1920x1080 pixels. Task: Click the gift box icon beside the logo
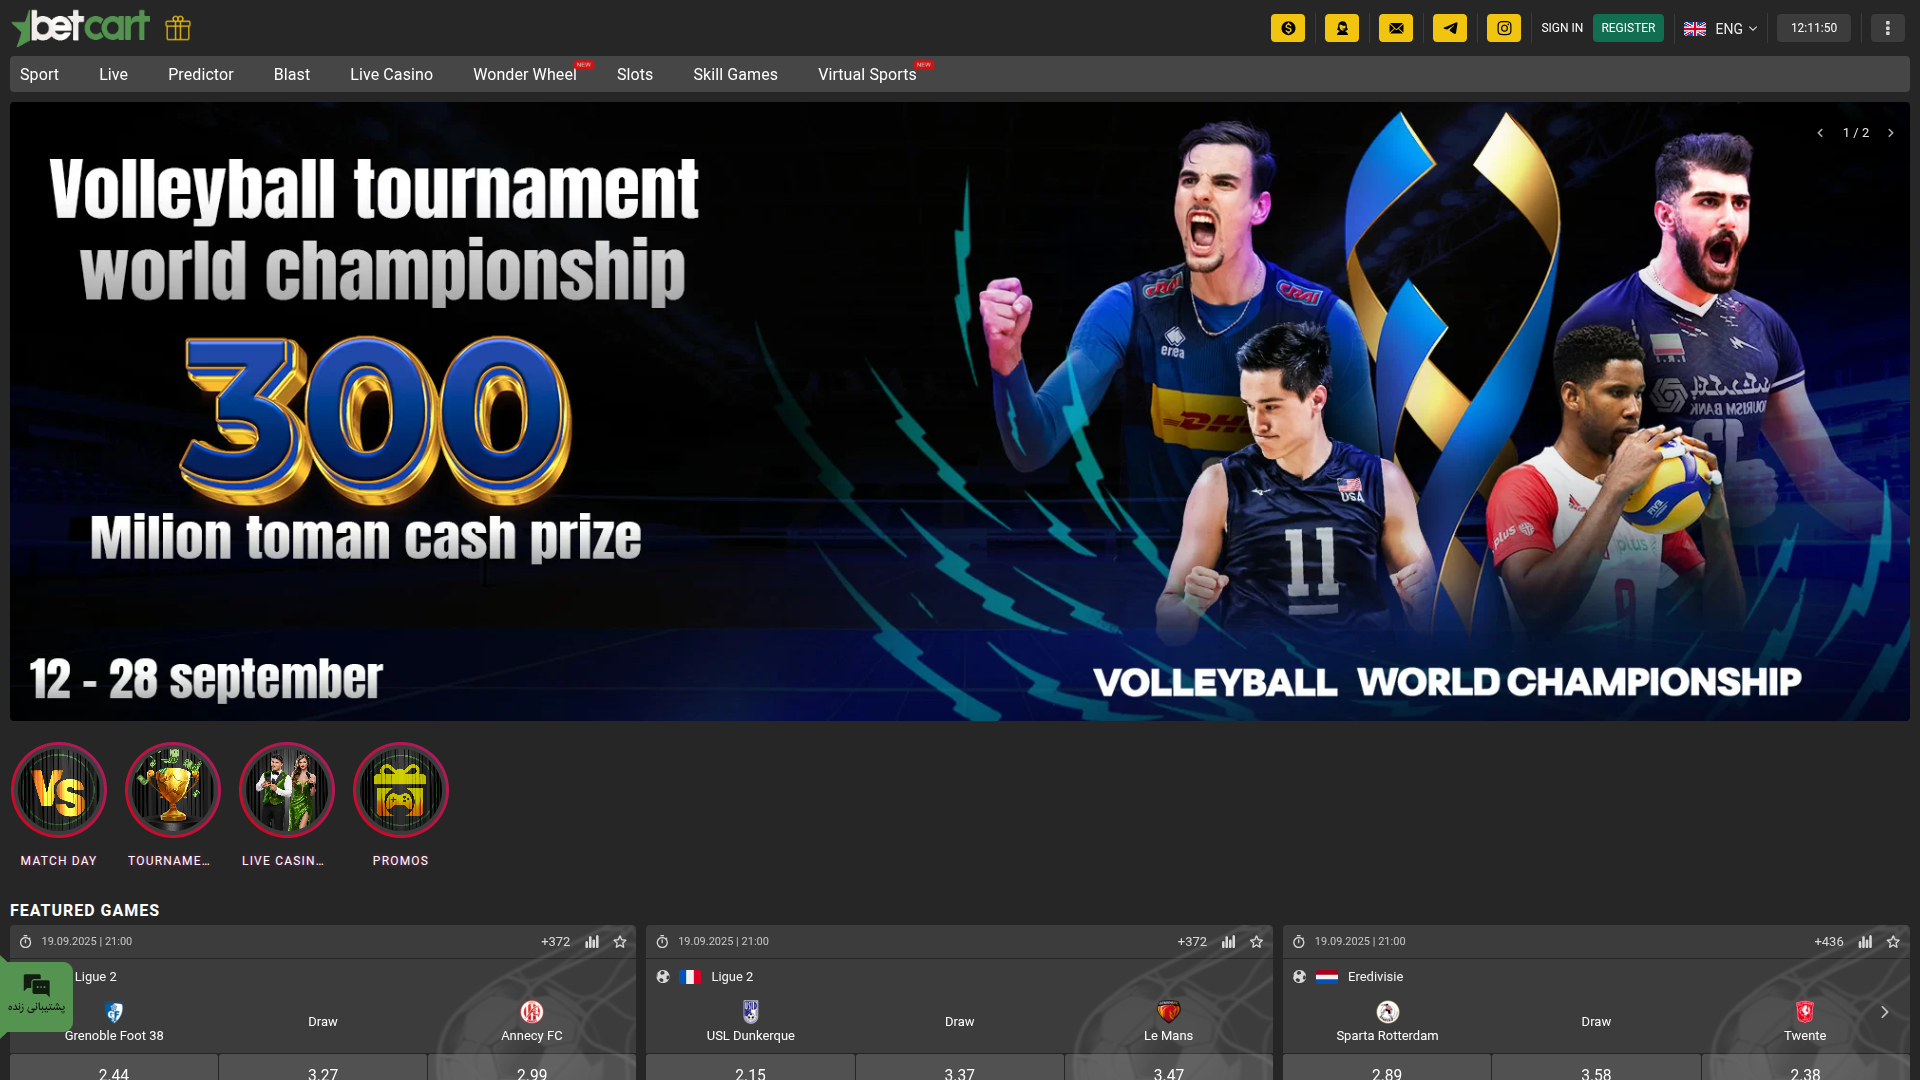click(177, 28)
